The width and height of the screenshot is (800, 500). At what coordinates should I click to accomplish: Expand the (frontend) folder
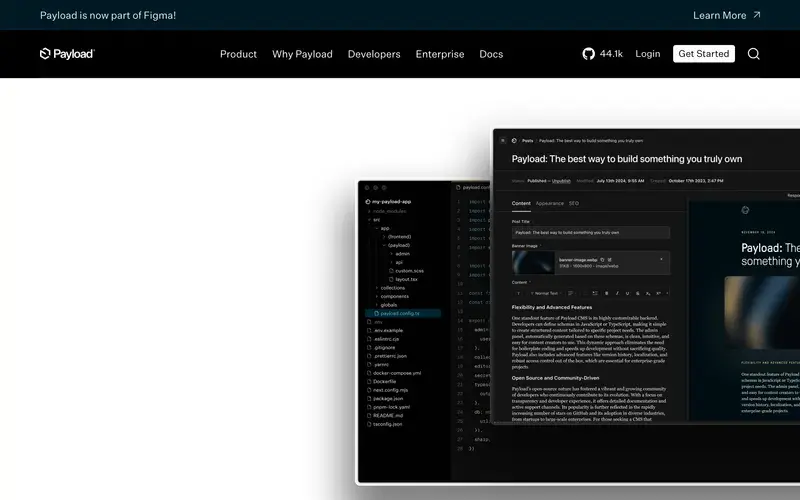coord(397,237)
